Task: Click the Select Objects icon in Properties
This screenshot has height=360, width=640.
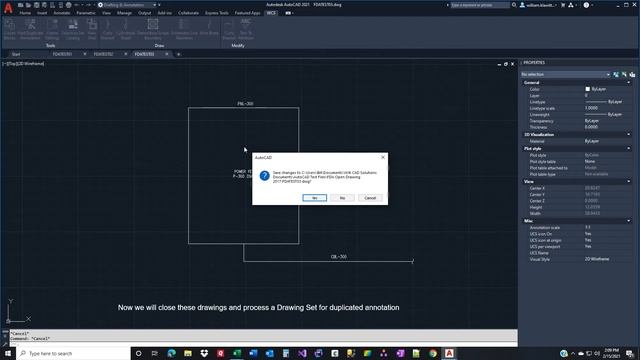Action: tap(624, 74)
